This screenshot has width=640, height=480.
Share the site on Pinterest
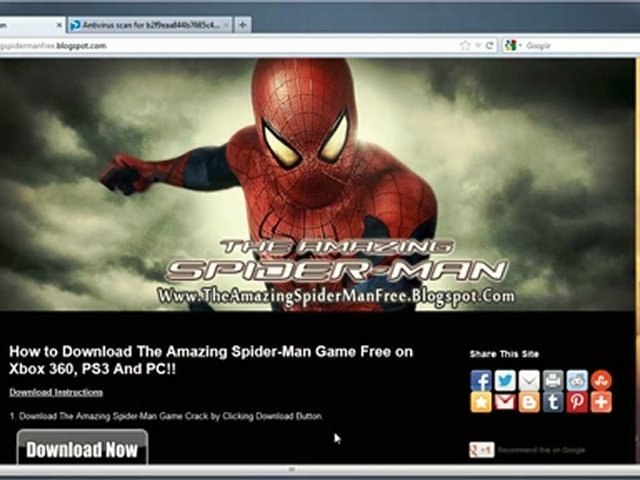click(577, 402)
